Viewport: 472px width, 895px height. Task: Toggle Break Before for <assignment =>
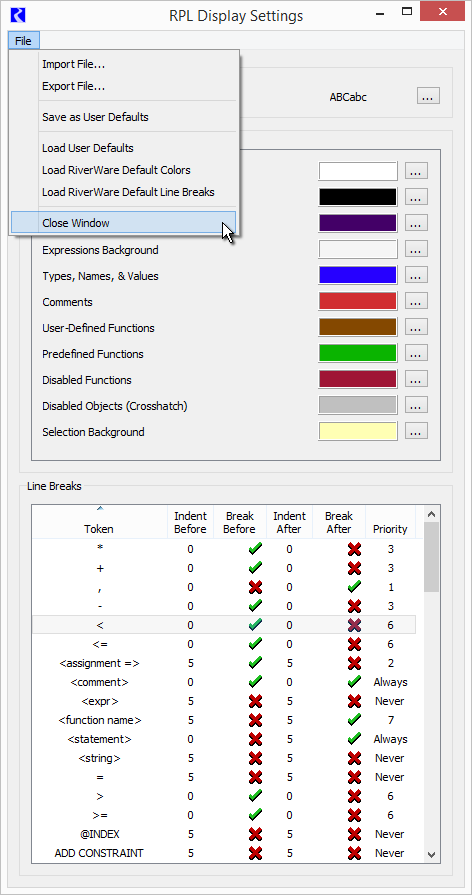255,663
